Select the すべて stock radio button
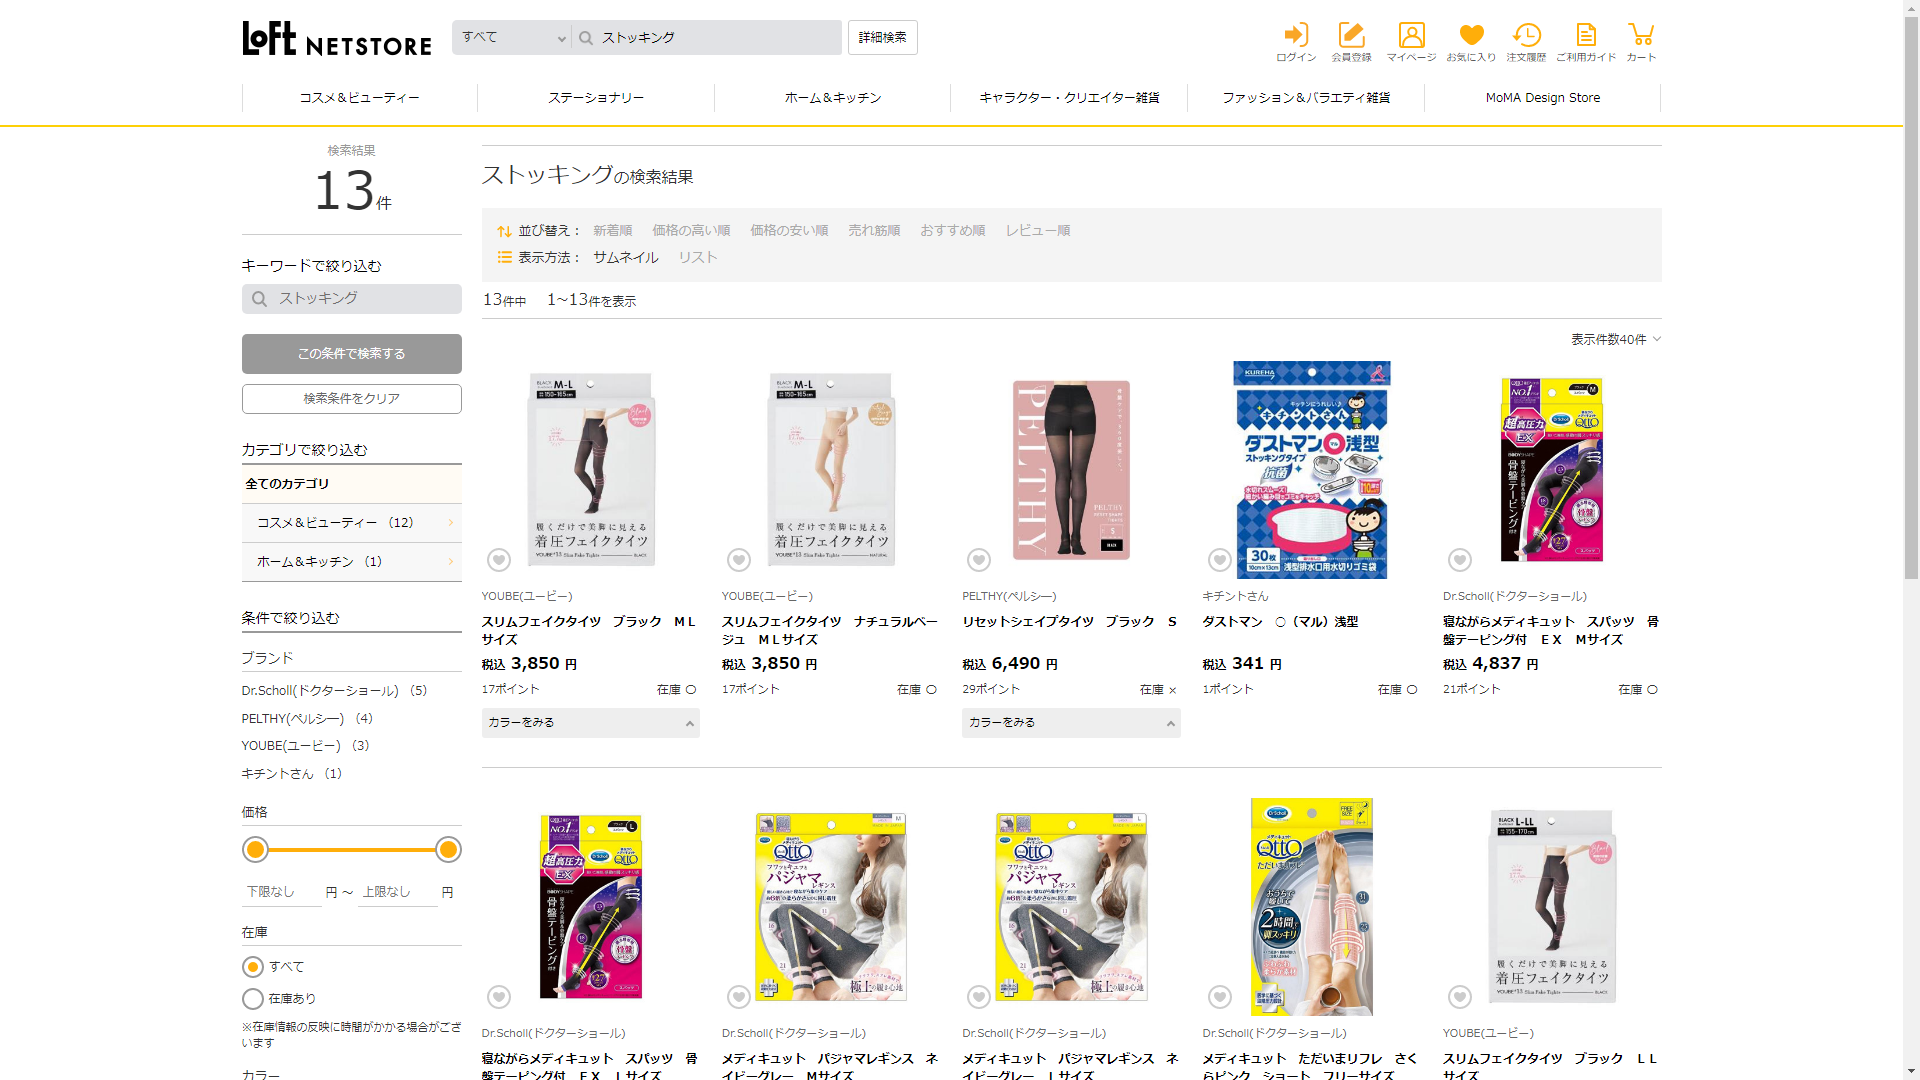 pos(253,967)
